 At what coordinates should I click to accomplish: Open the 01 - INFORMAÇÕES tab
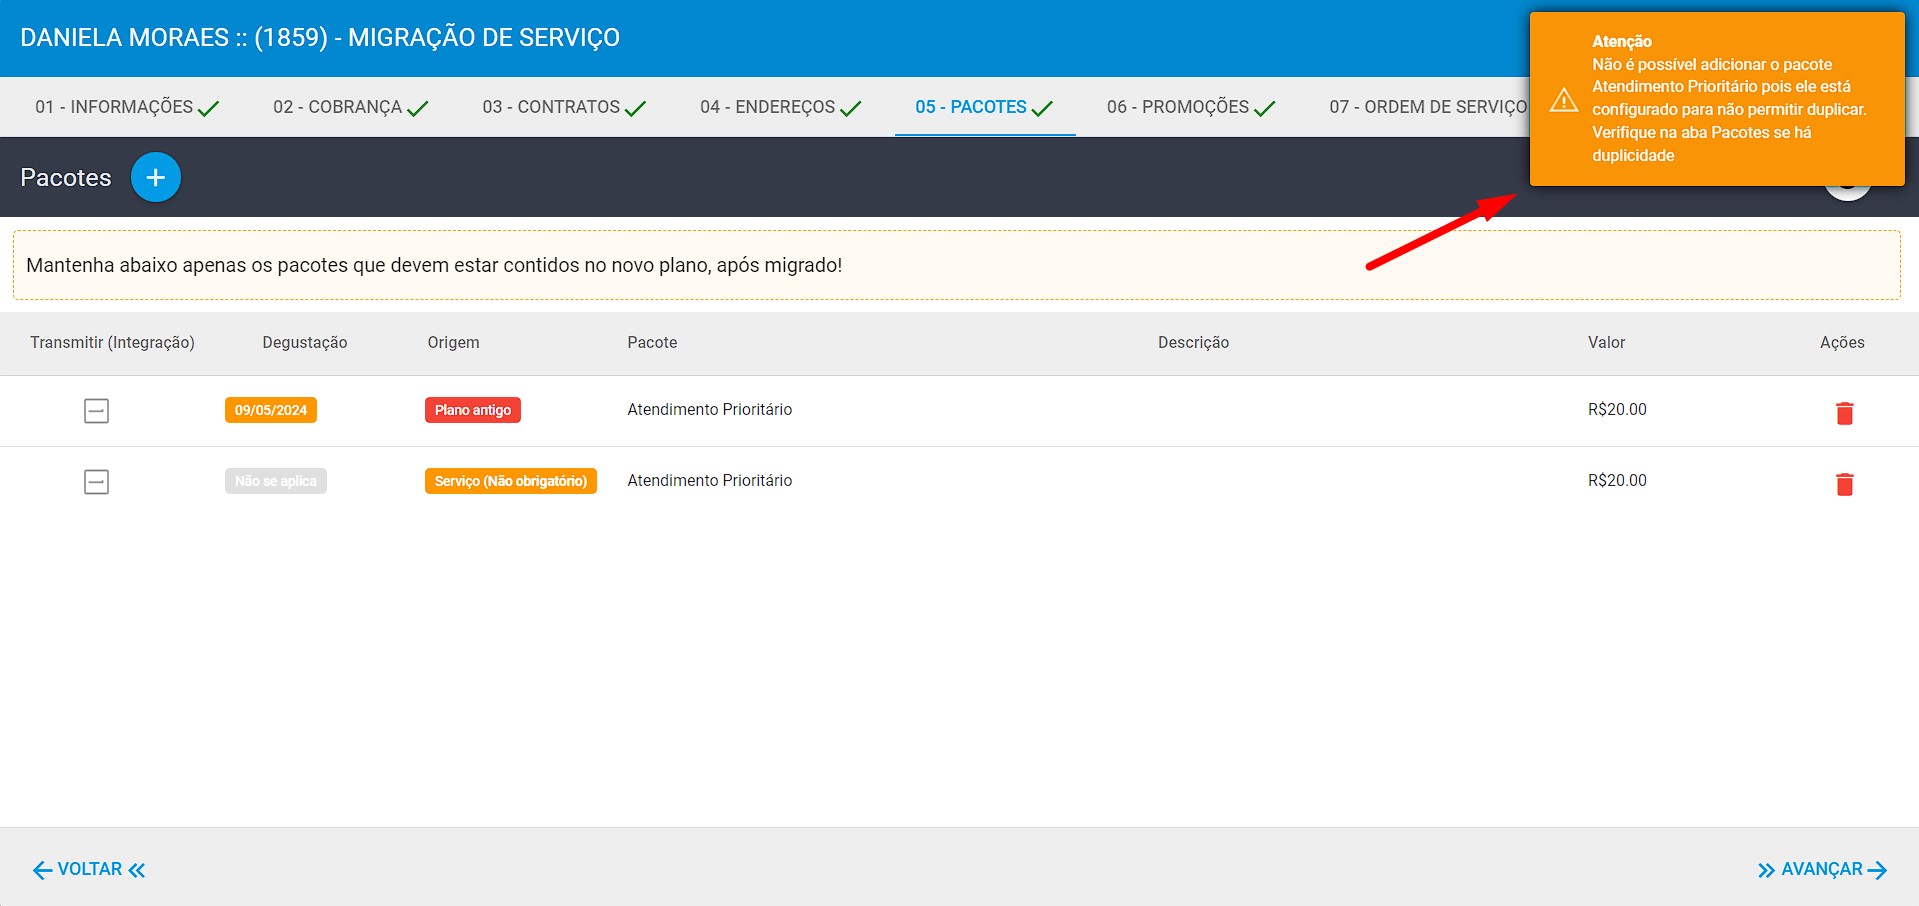coord(127,107)
